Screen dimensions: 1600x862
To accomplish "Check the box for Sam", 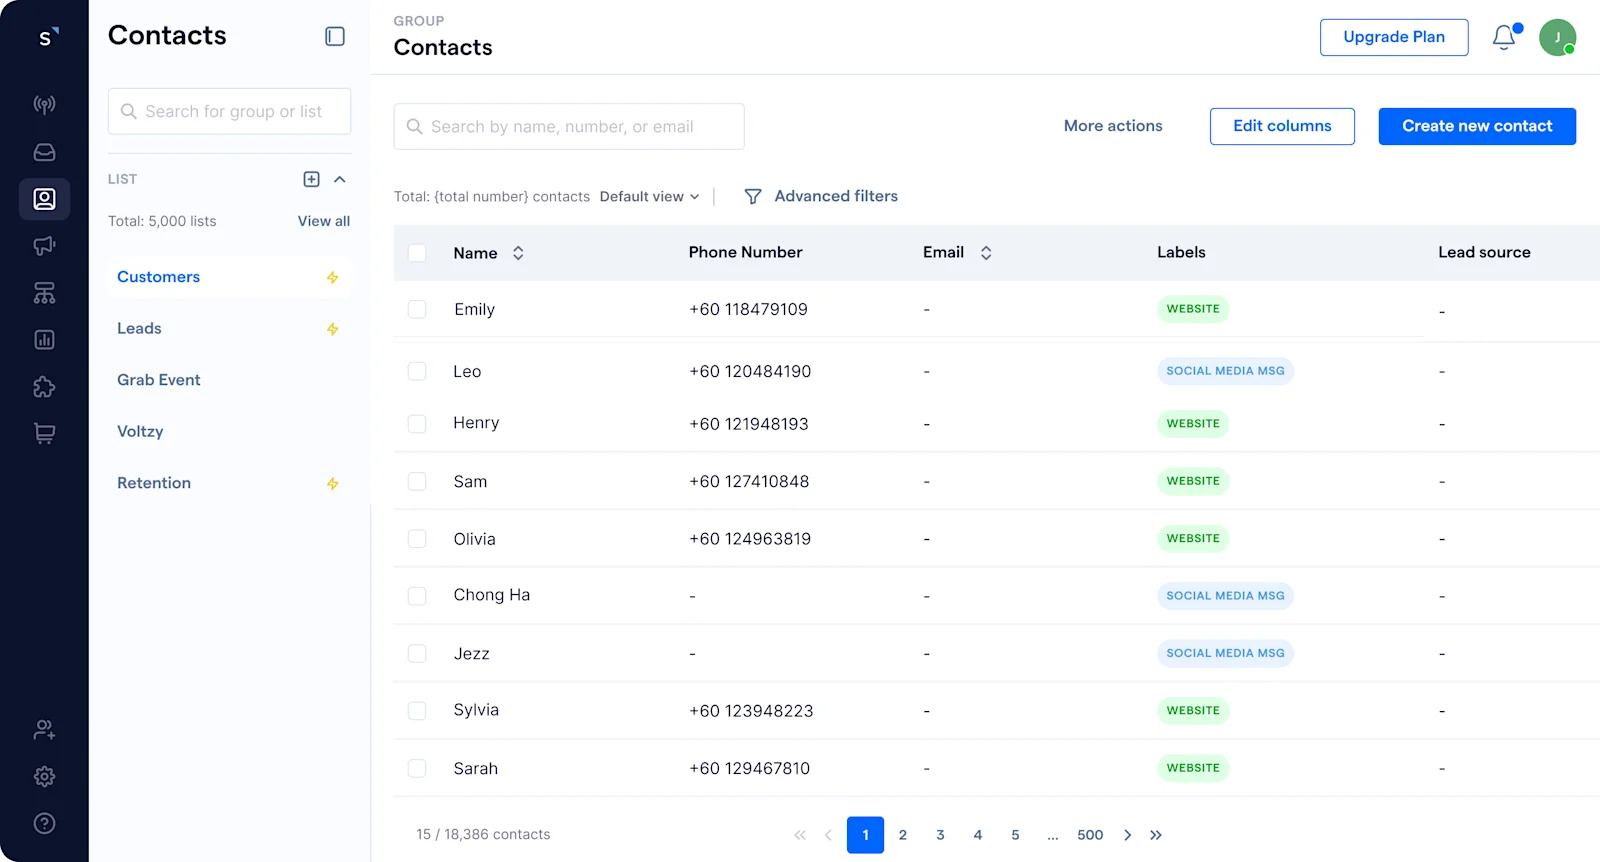I will pos(417,482).
